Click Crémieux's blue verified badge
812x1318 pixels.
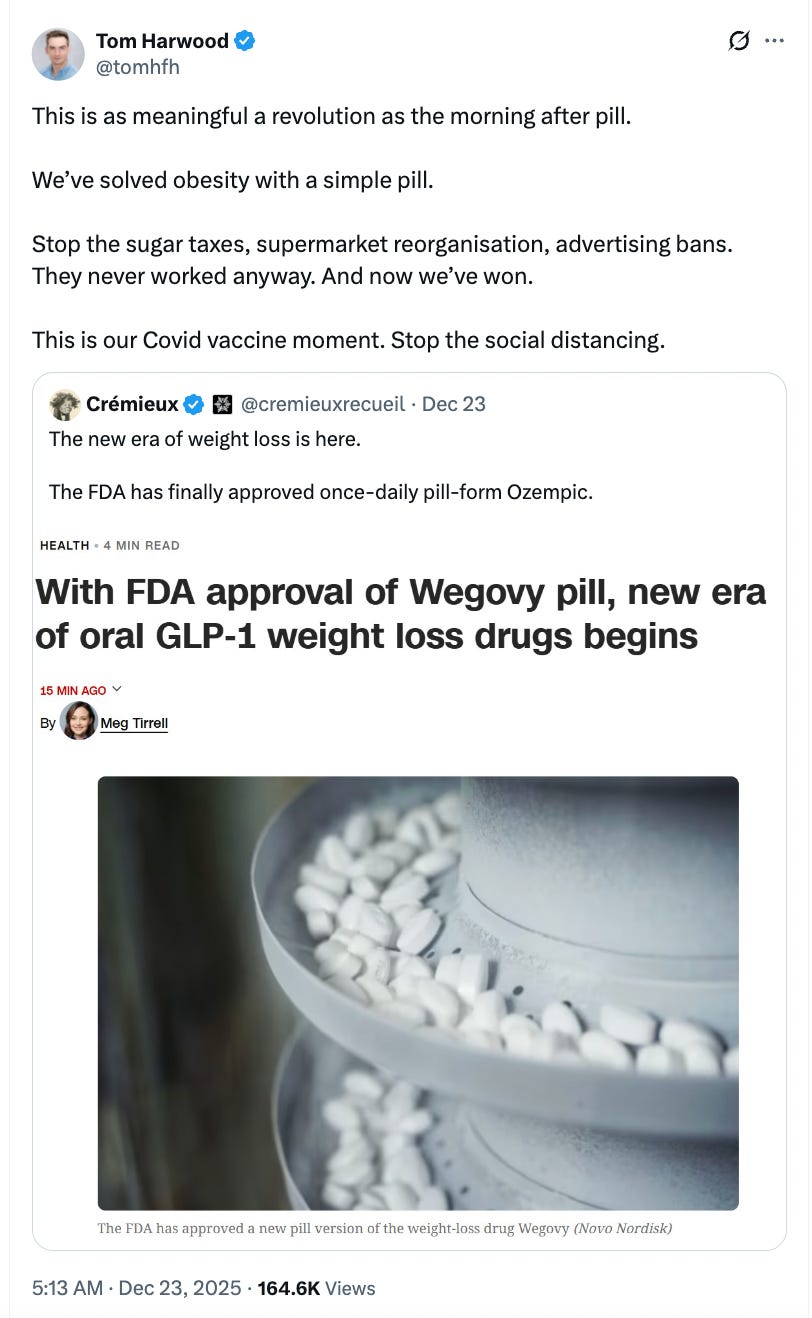(x=194, y=404)
